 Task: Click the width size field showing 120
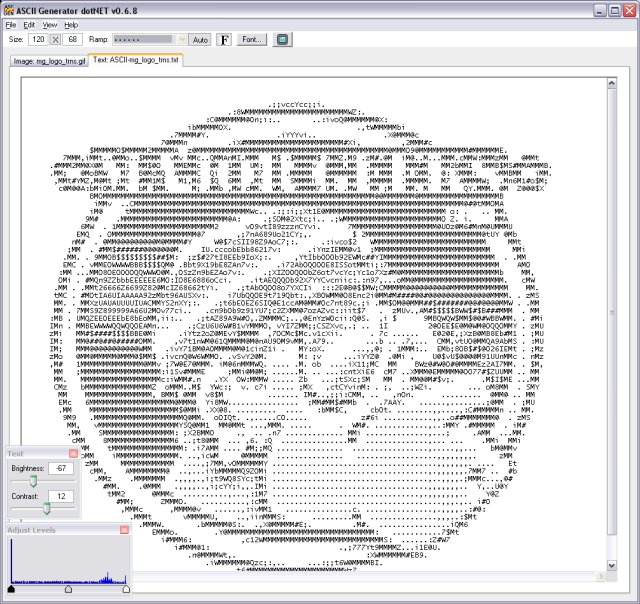(38, 40)
